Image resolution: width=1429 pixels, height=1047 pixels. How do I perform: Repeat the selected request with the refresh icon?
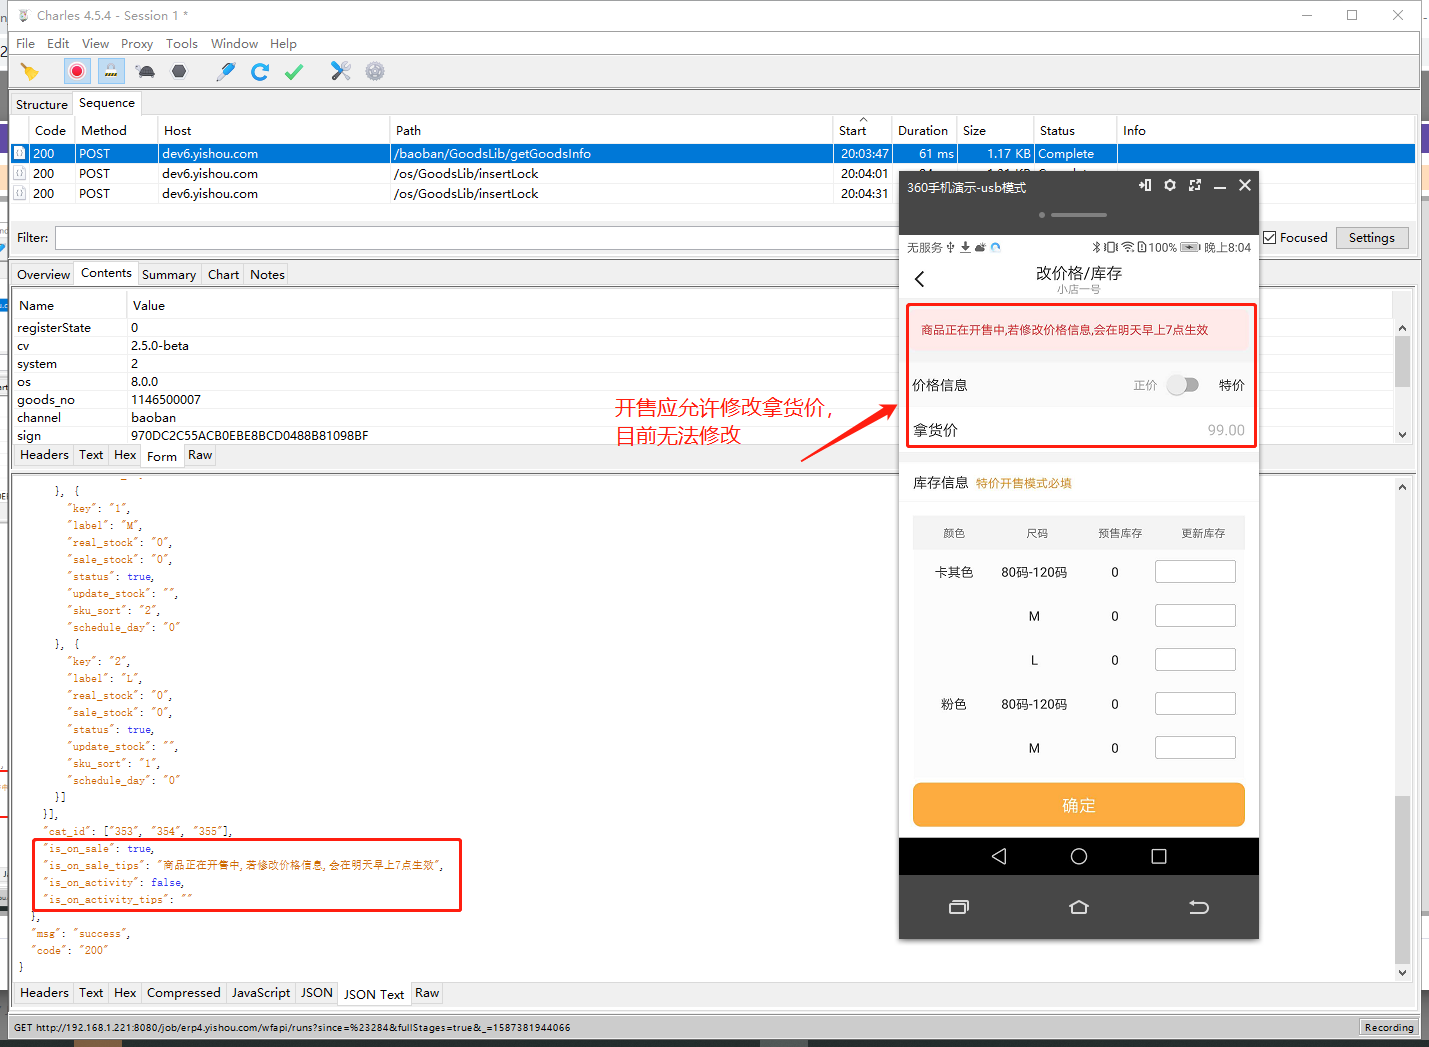click(x=260, y=71)
